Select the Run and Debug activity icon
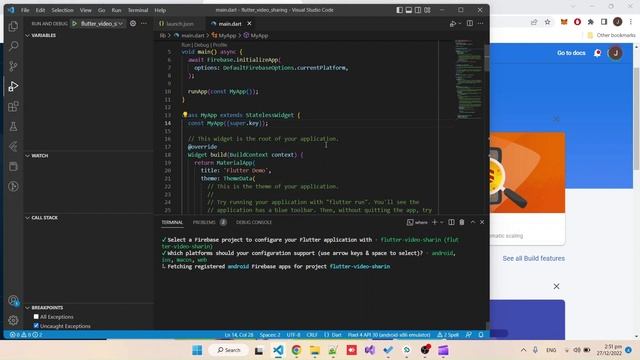The height and width of the screenshot is (360, 640). point(13,86)
